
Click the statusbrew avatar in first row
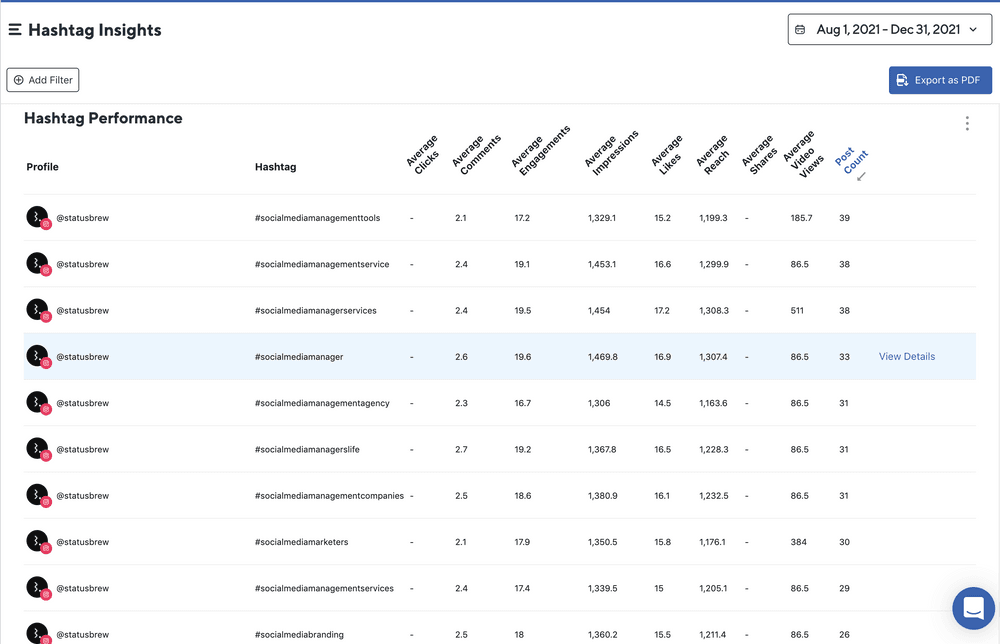coord(37,218)
